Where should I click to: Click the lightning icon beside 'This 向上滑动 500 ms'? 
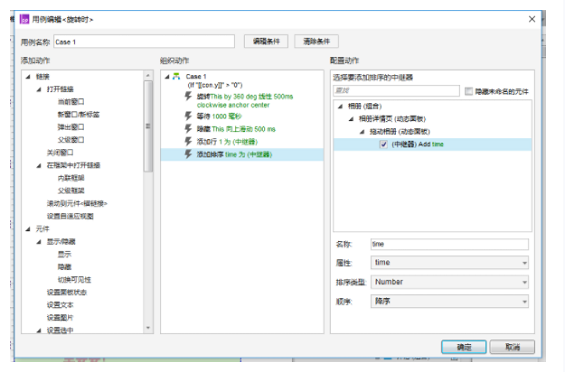(188, 129)
